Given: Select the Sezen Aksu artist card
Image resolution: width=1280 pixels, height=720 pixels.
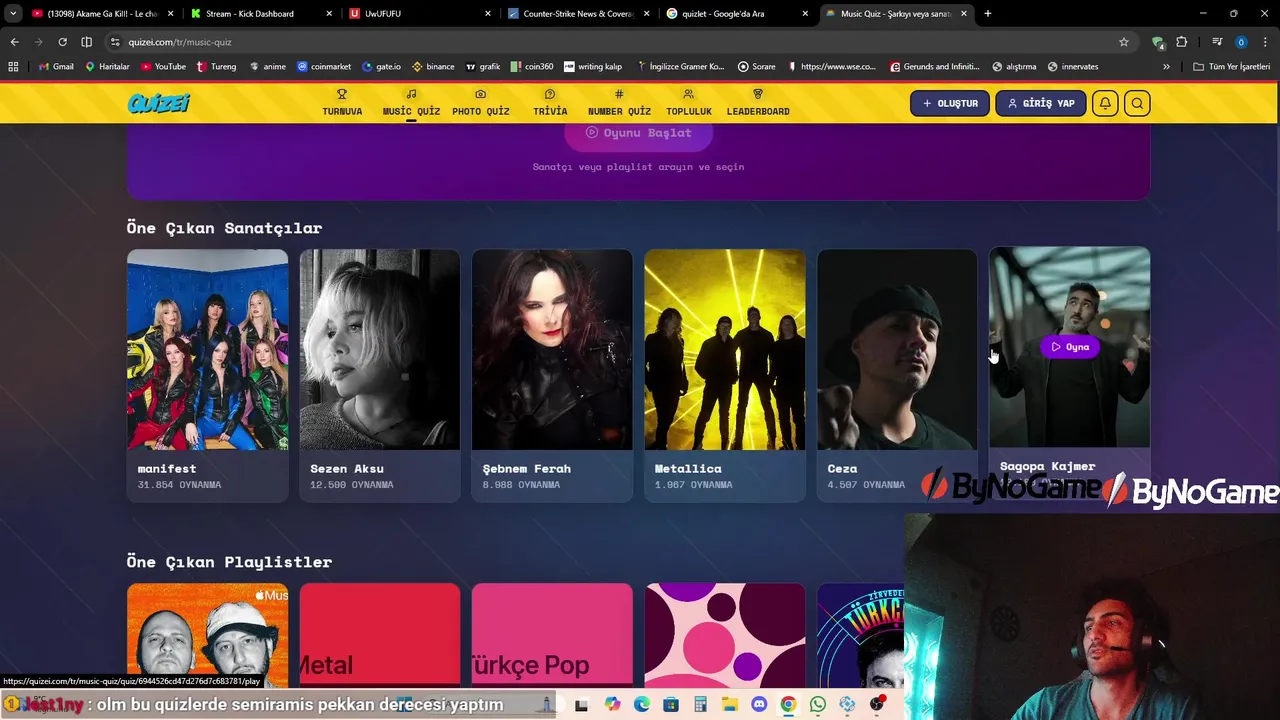Looking at the screenshot, I should pyautogui.click(x=380, y=375).
